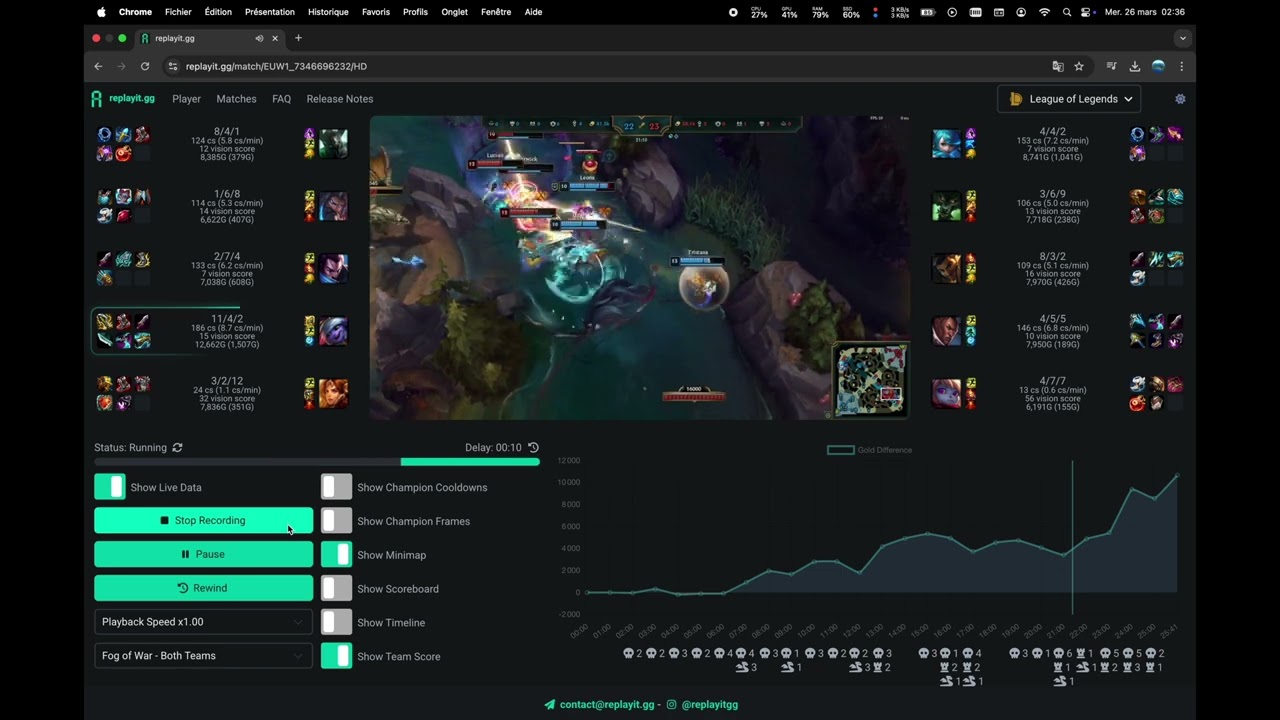
Task: Open the Player page
Action: 186,99
